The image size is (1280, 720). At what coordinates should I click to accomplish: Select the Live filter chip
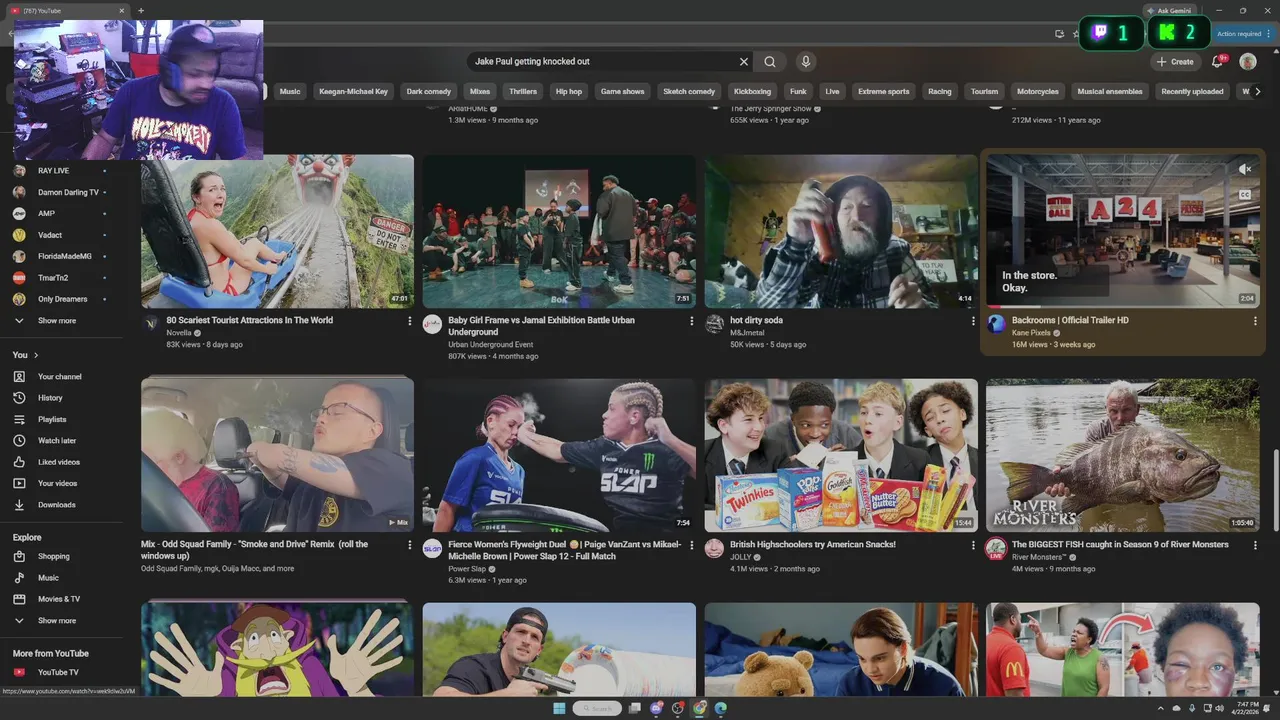coord(832,91)
